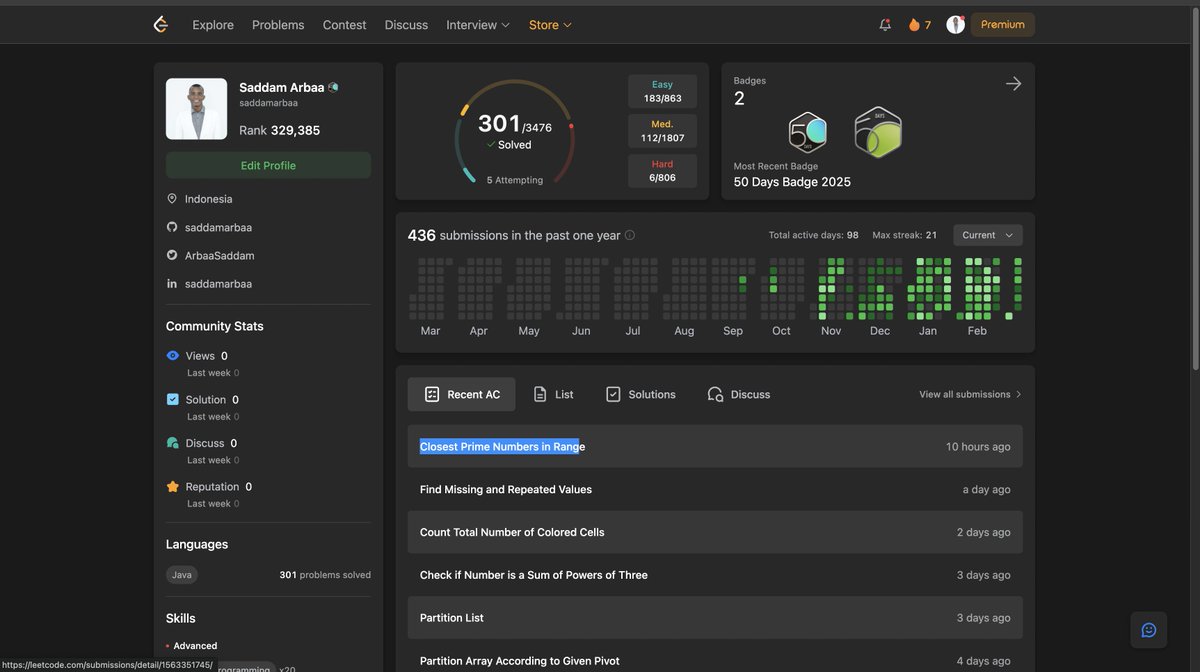Switch to the Solutions tab
This screenshot has width=1200, height=672.
click(641, 394)
